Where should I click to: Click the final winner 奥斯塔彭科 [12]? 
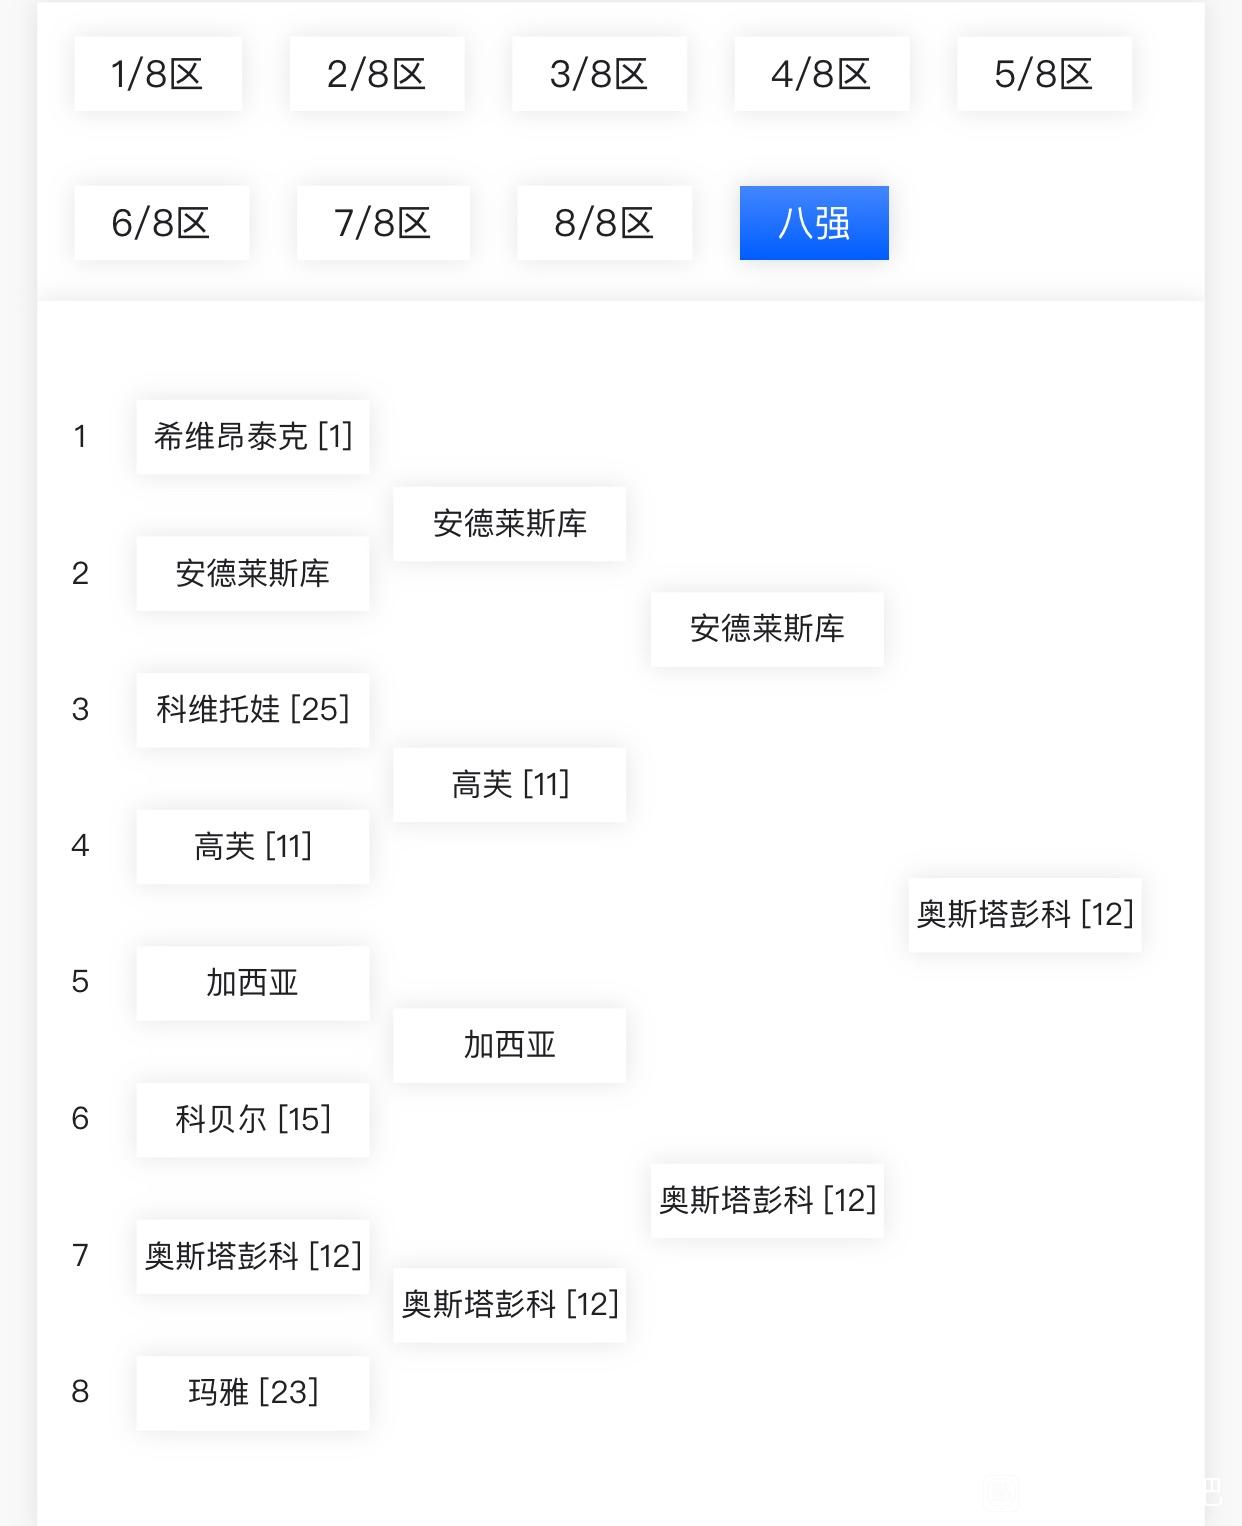point(1025,915)
